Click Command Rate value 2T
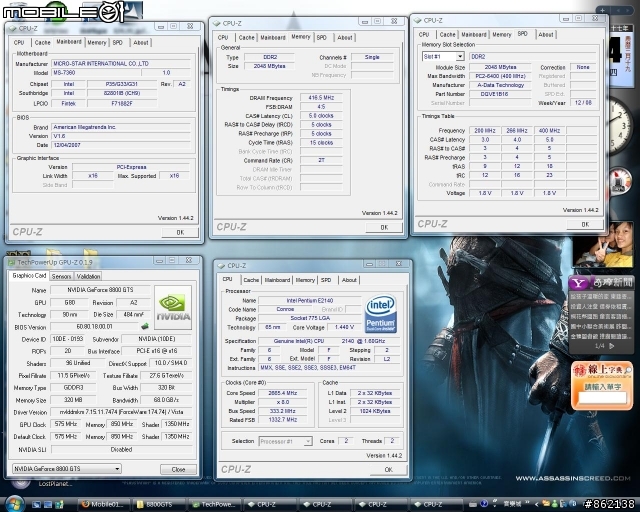 321,160
